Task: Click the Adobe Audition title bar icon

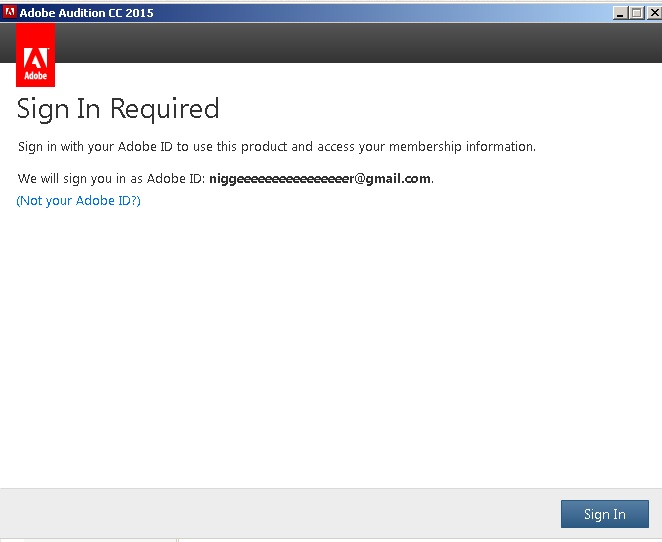Action: [x=9, y=12]
